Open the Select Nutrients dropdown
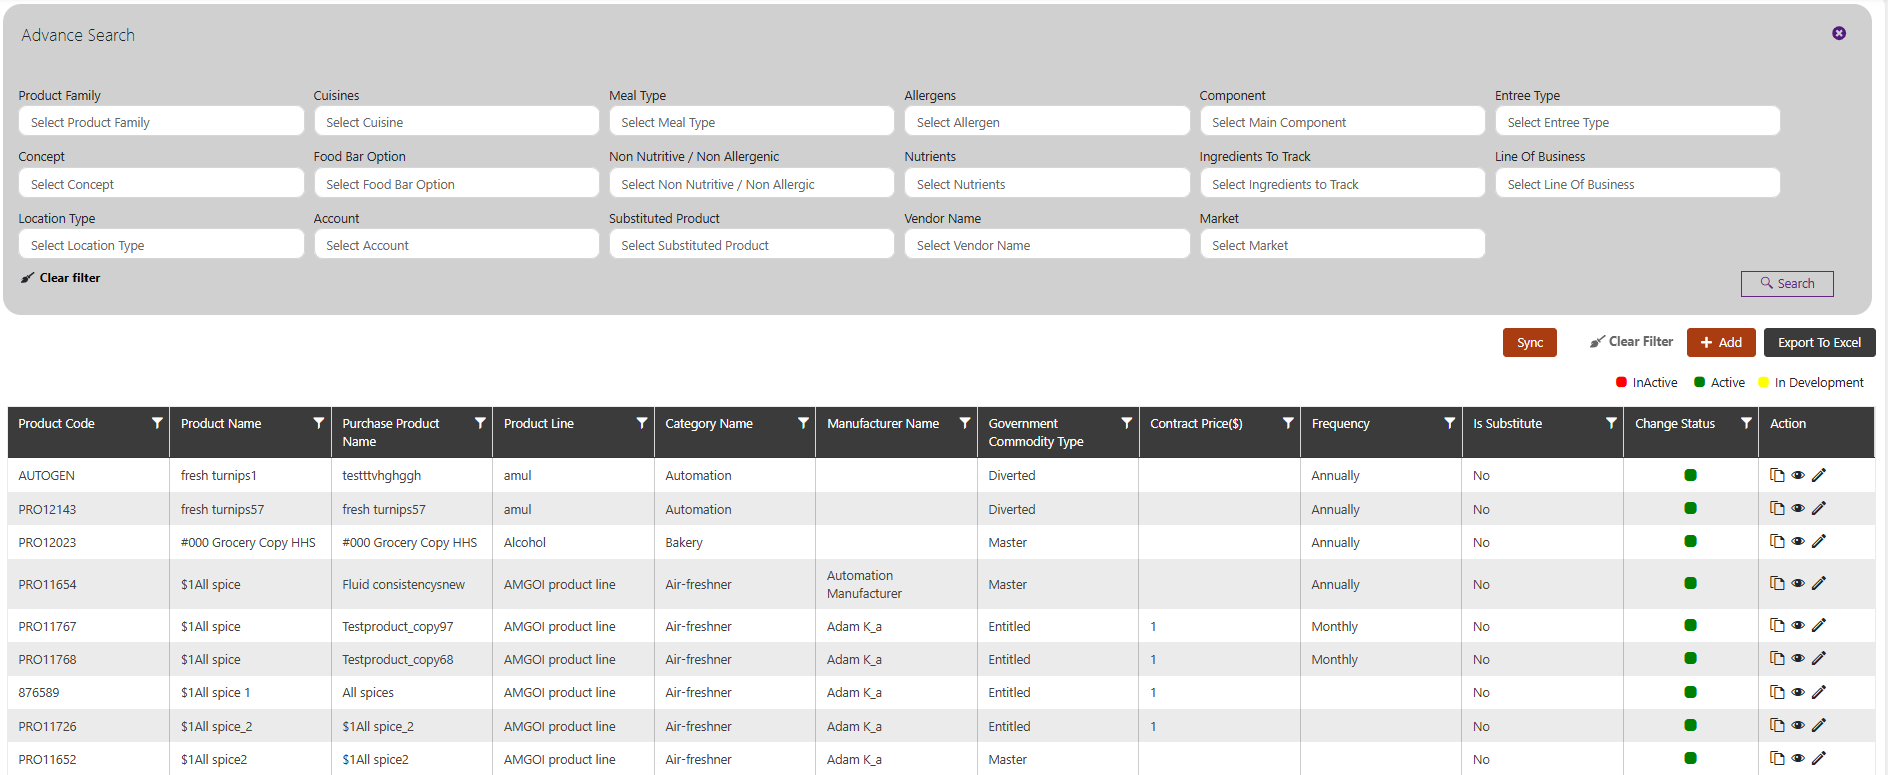The width and height of the screenshot is (1888, 775). click(1047, 184)
